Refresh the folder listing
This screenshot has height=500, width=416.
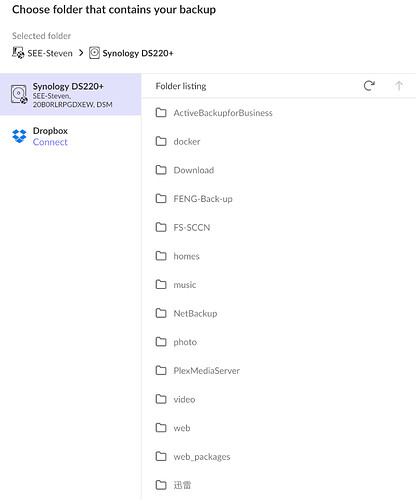click(x=369, y=86)
